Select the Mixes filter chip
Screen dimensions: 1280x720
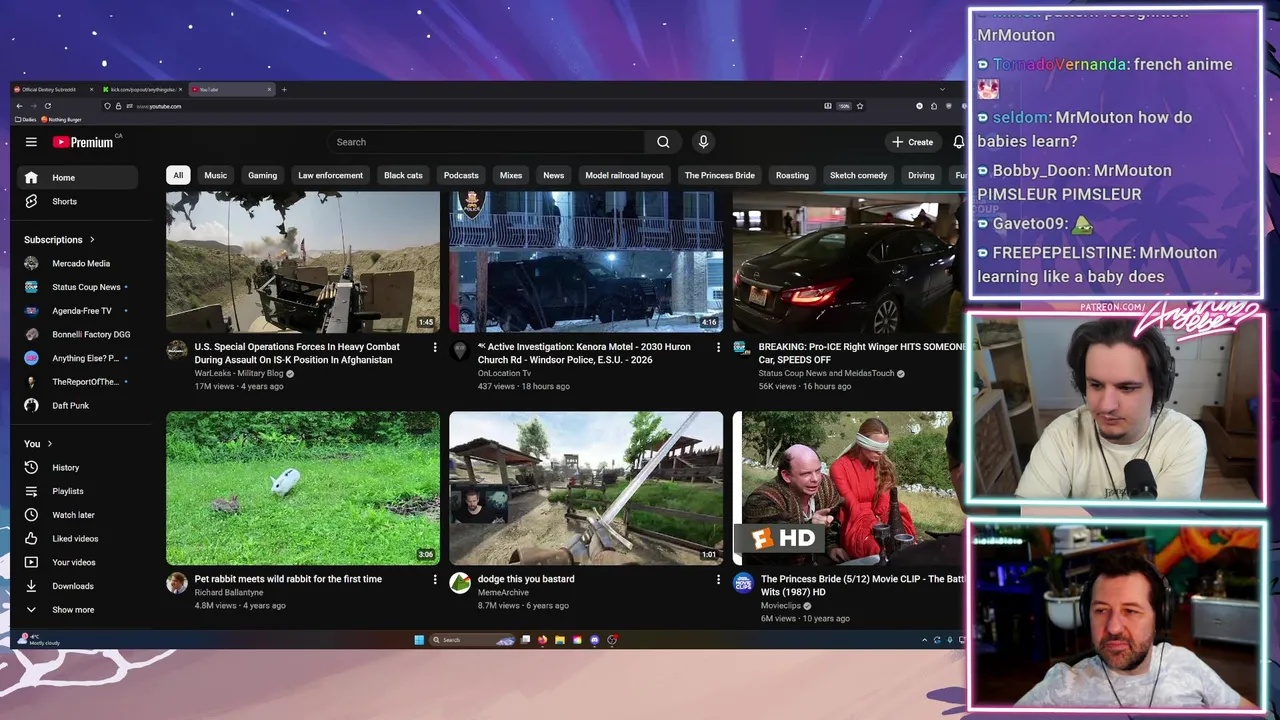click(511, 175)
